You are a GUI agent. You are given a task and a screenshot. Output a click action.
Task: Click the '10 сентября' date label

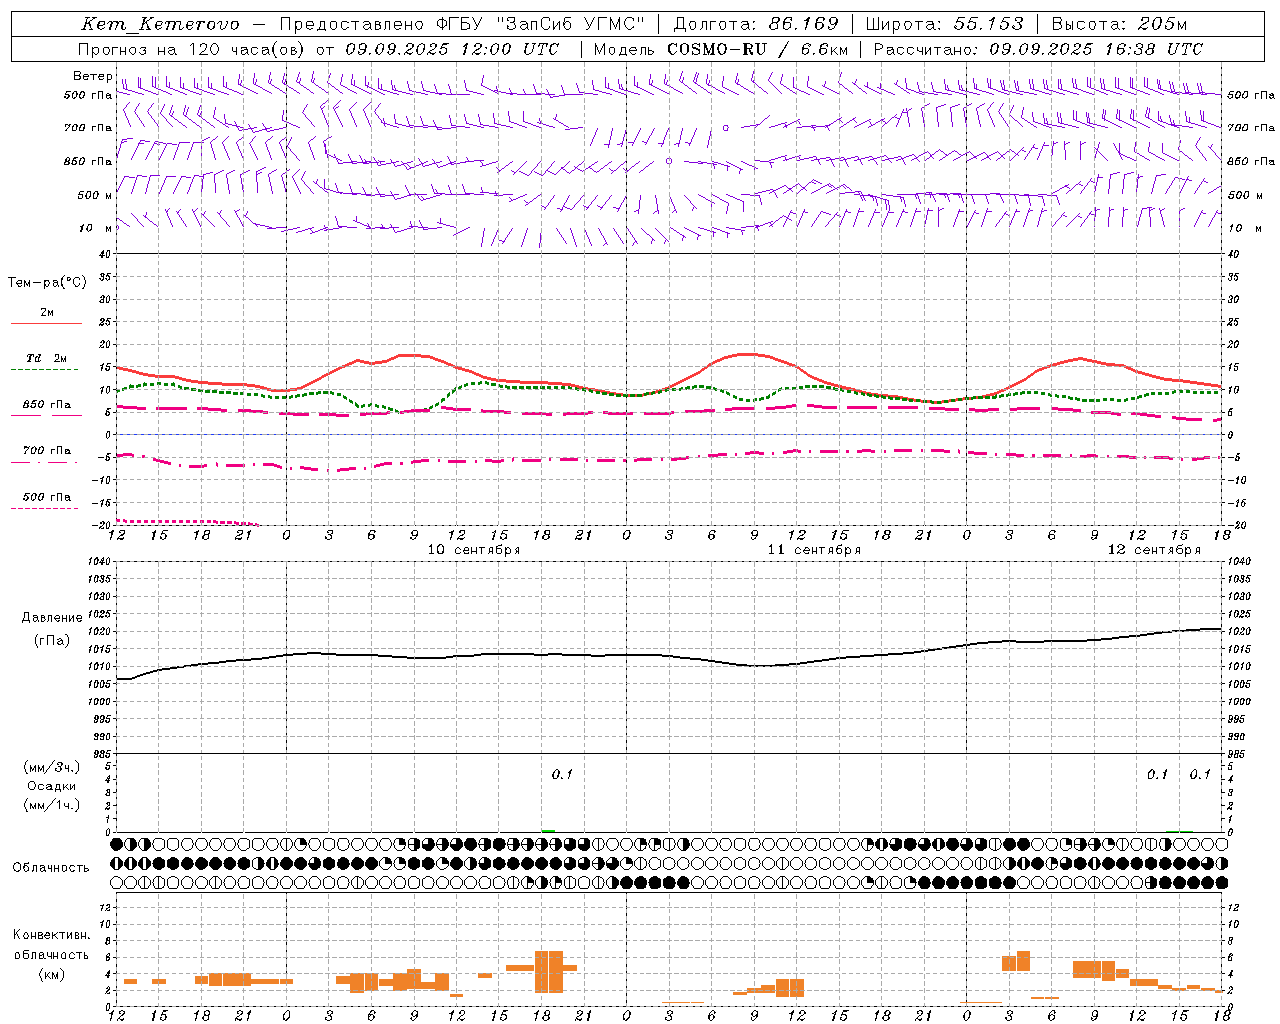click(474, 550)
